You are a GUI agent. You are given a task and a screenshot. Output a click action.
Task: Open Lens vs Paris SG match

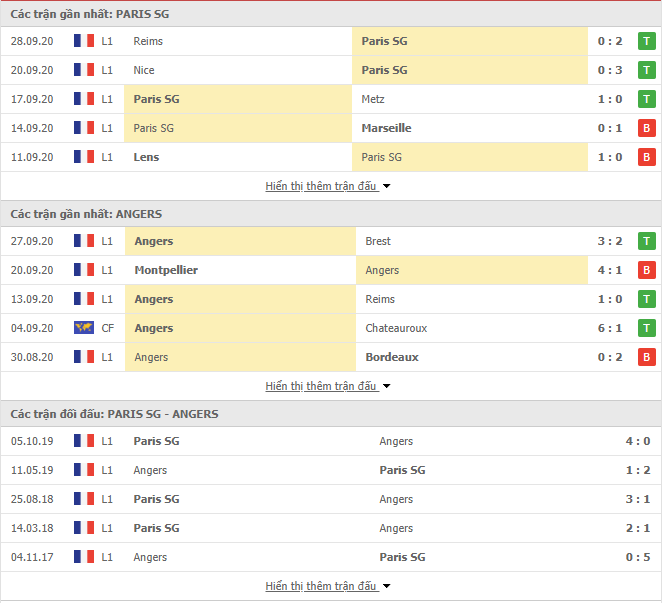tap(331, 157)
